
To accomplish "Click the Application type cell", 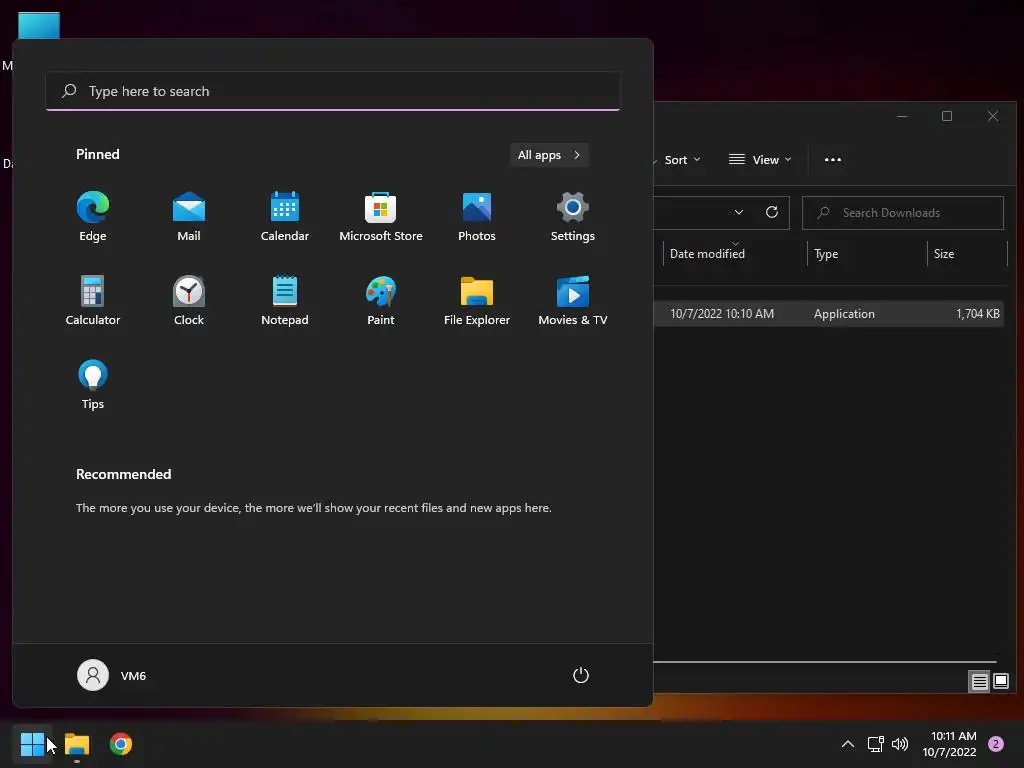I will click(844, 313).
